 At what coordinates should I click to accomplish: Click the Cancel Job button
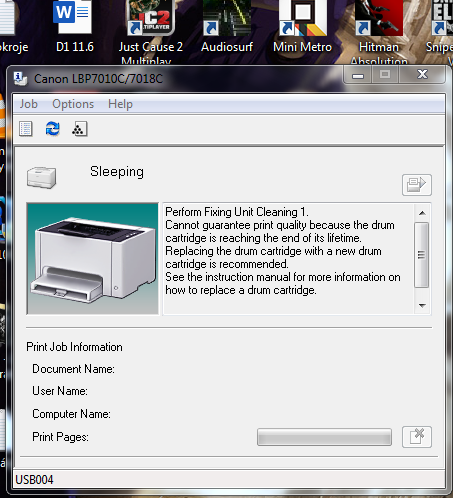coord(417,437)
